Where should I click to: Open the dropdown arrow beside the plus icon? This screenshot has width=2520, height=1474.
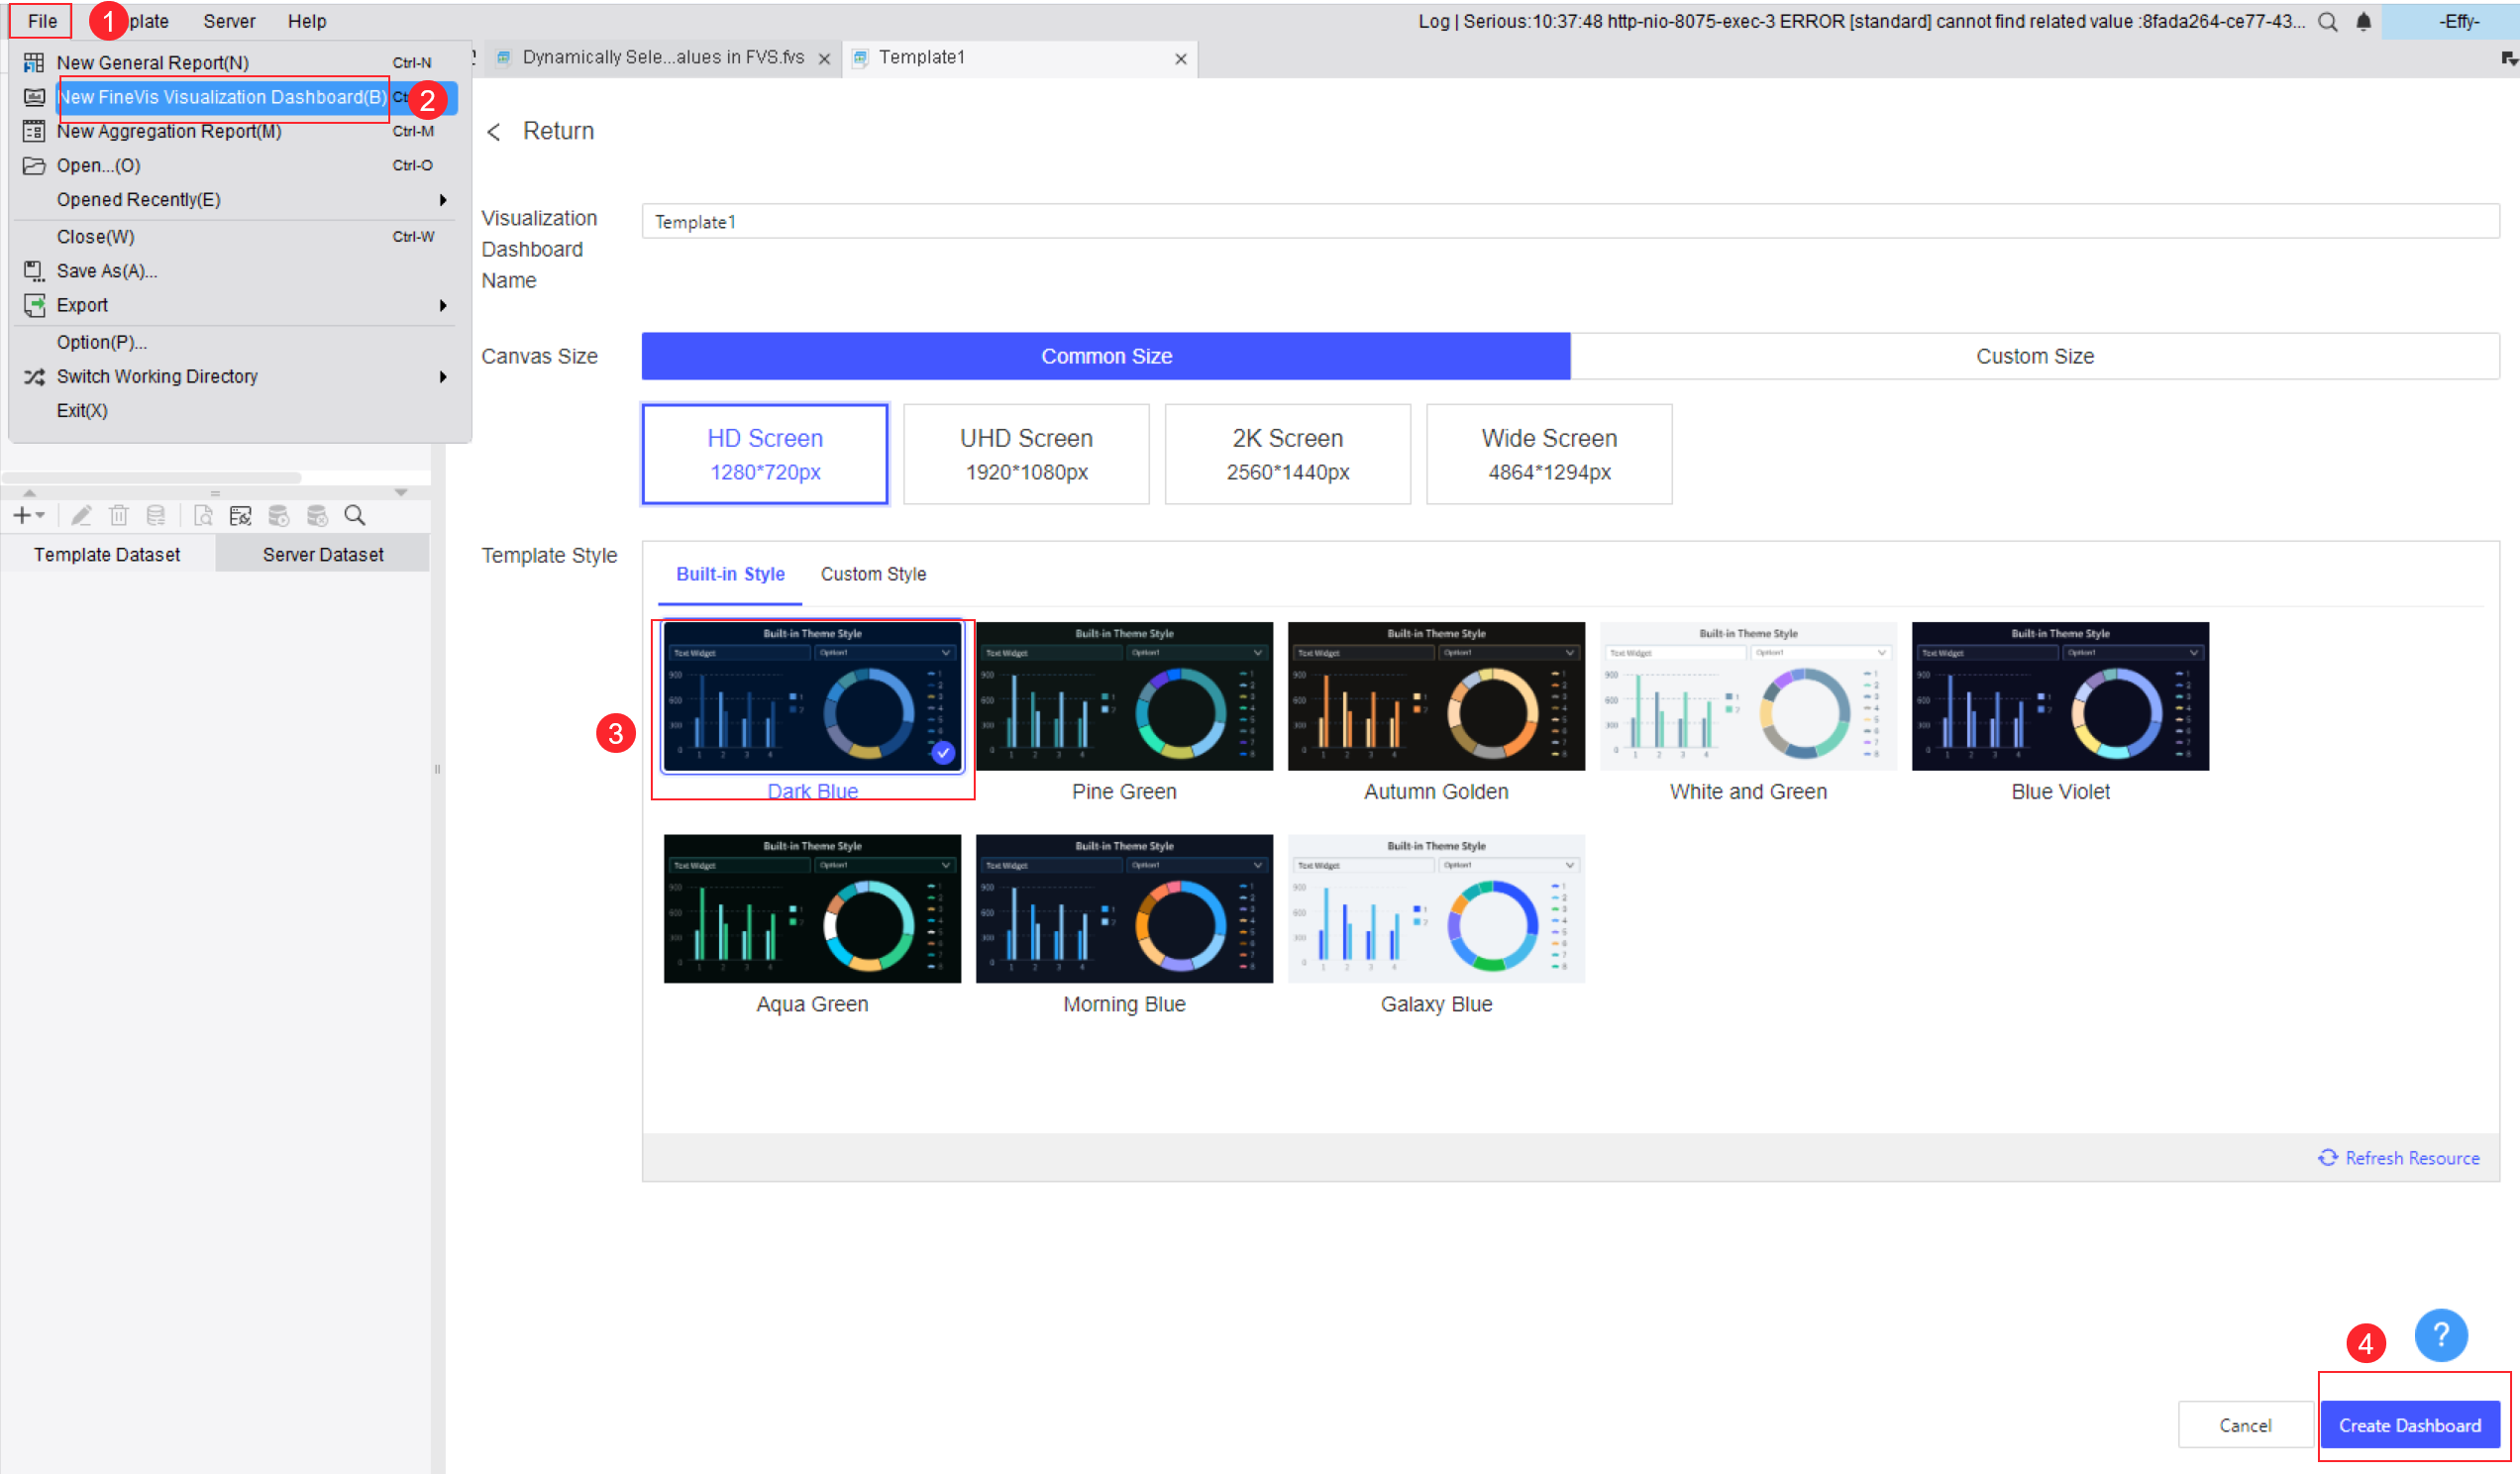40,515
